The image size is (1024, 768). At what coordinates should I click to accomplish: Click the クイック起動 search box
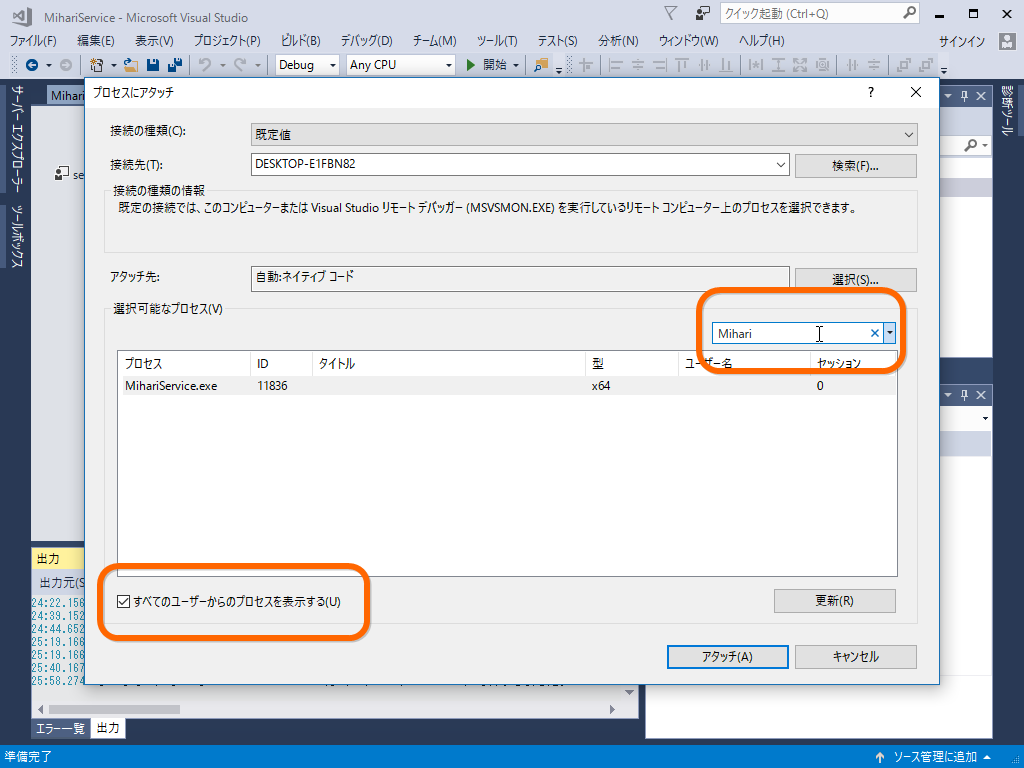[x=820, y=13]
